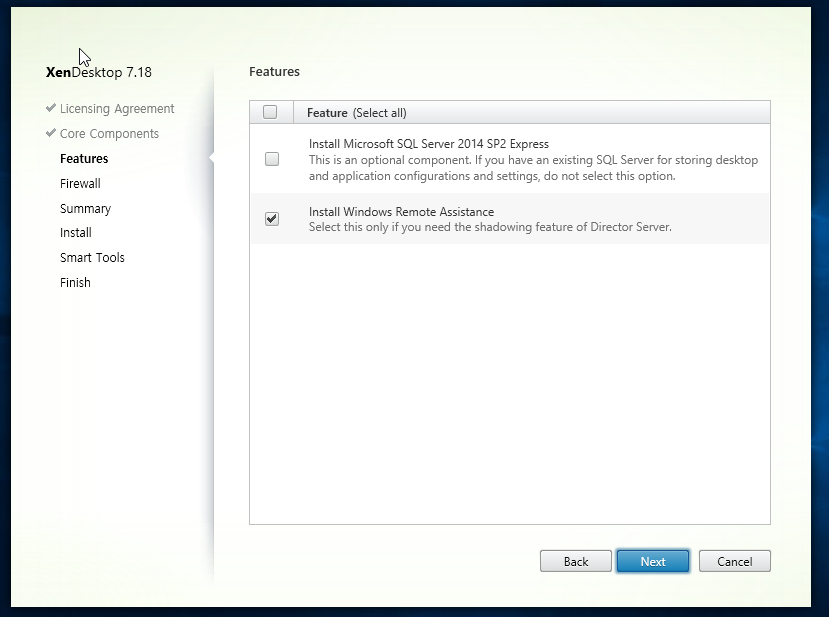Jump to the Firewall step
Image resolution: width=829 pixels, height=617 pixels.
[80, 183]
